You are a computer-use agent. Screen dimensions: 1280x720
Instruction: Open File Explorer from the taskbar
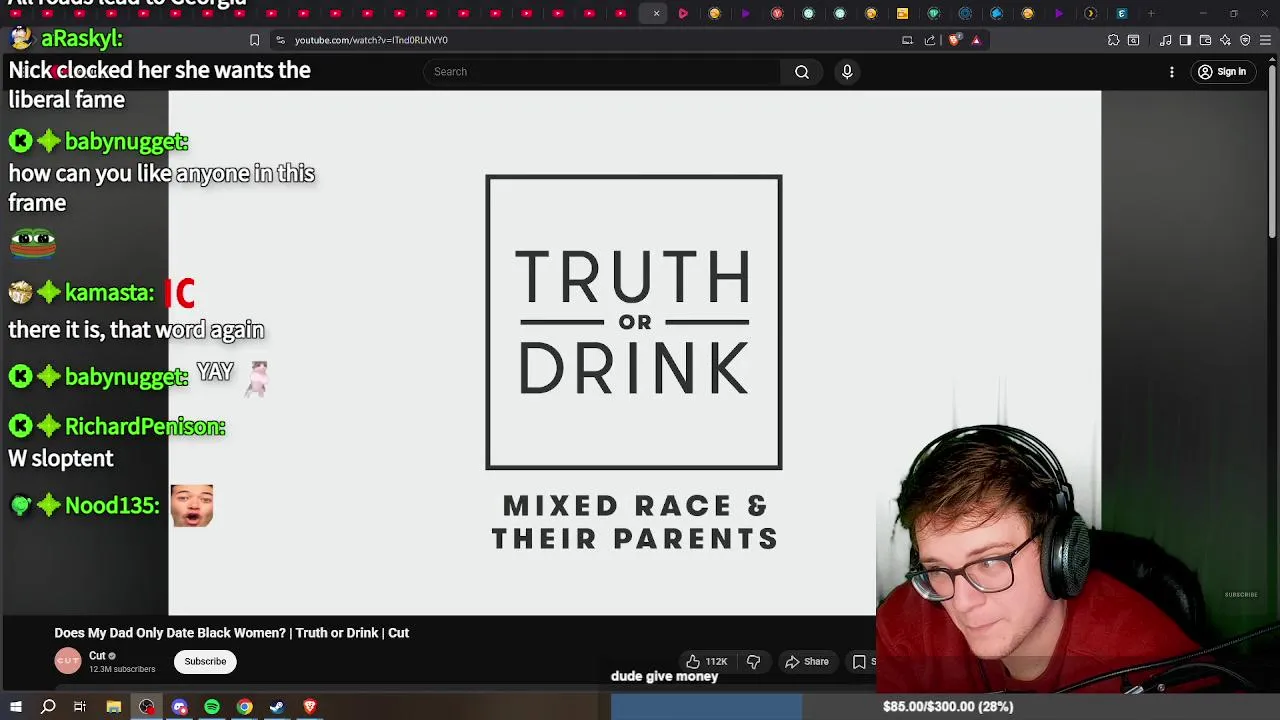pos(114,707)
